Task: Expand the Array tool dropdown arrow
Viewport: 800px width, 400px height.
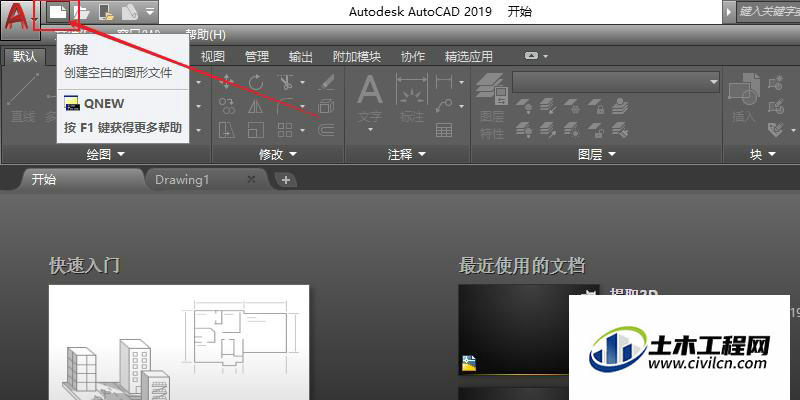Action: 303,131
